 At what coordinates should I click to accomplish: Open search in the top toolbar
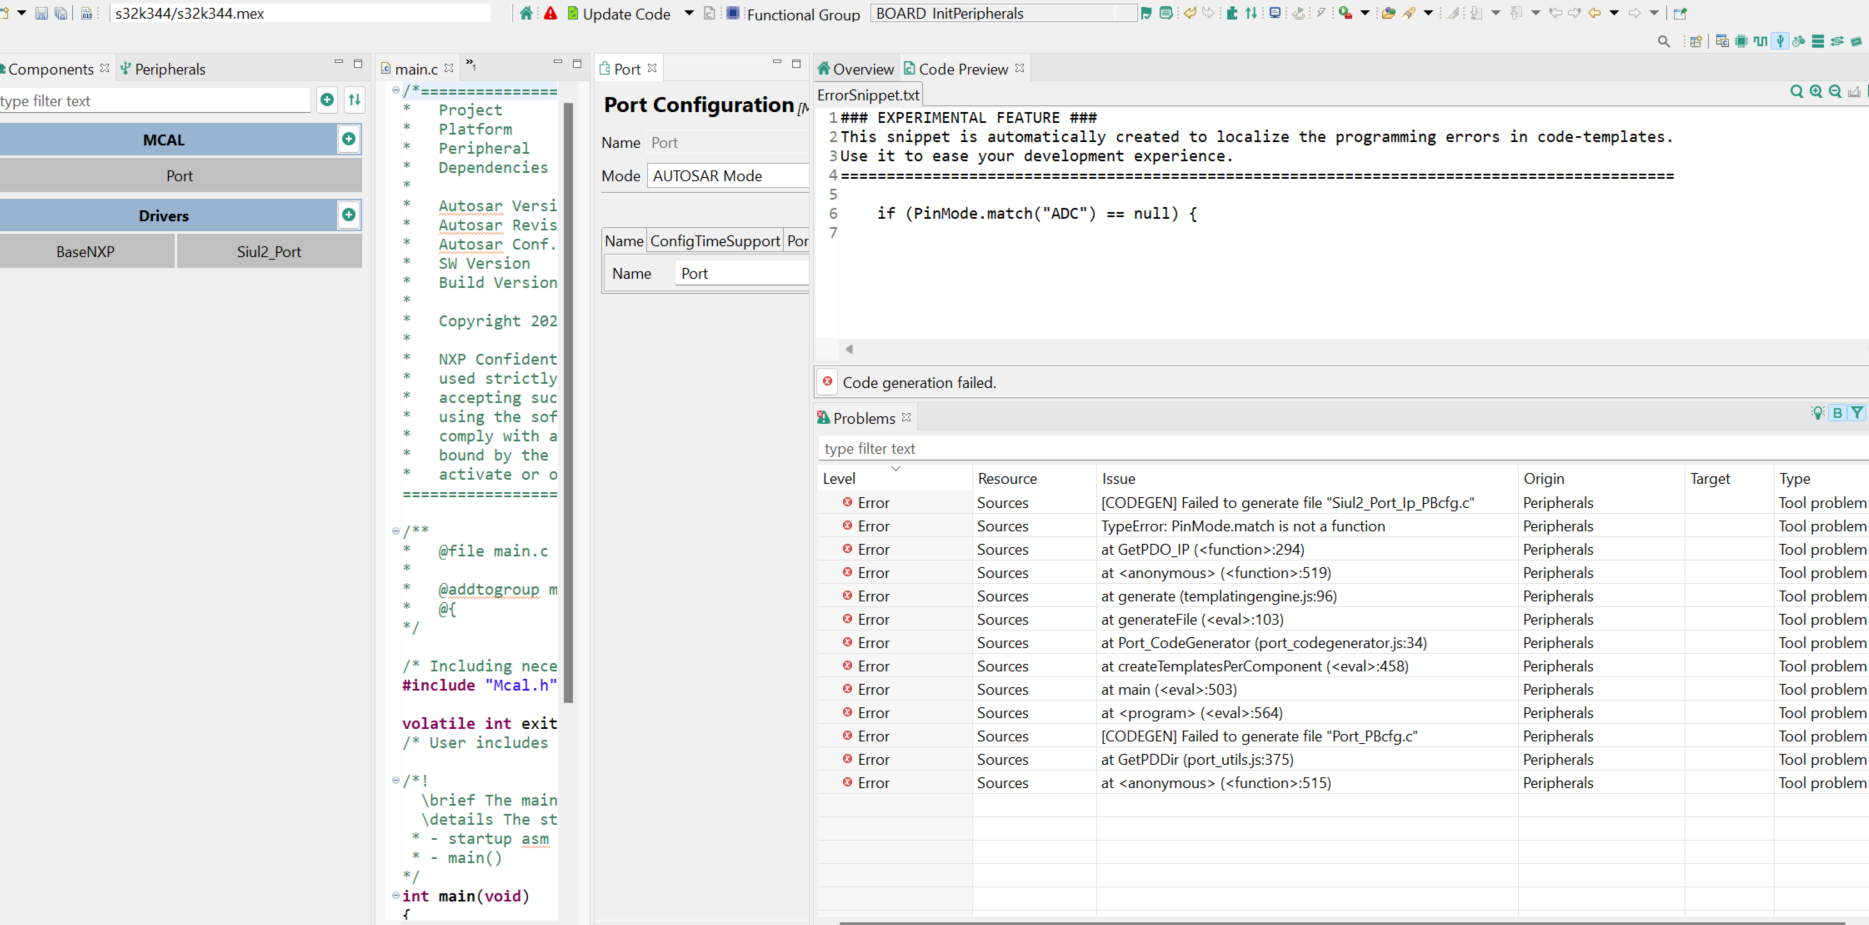(x=1664, y=41)
